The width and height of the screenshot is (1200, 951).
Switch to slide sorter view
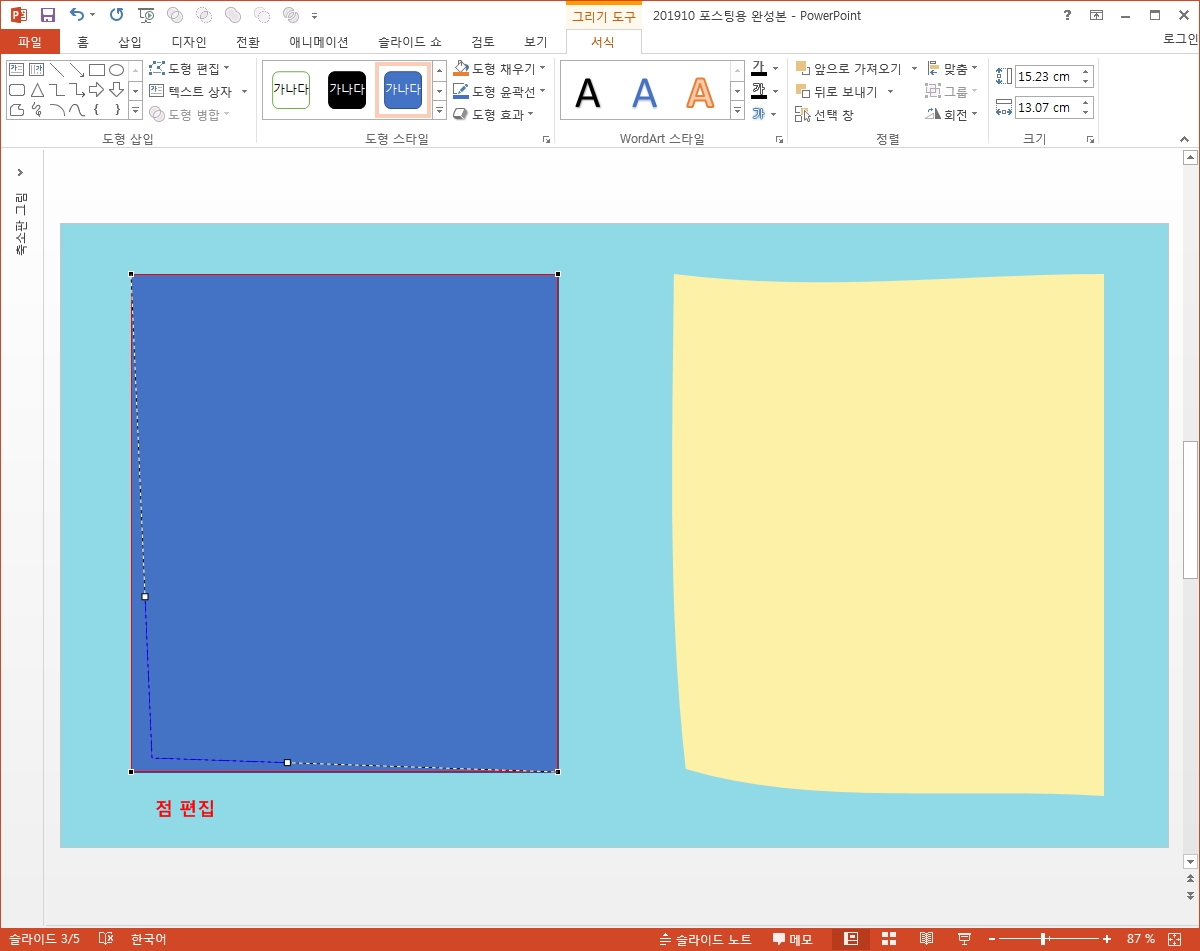(x=888, y=939)
